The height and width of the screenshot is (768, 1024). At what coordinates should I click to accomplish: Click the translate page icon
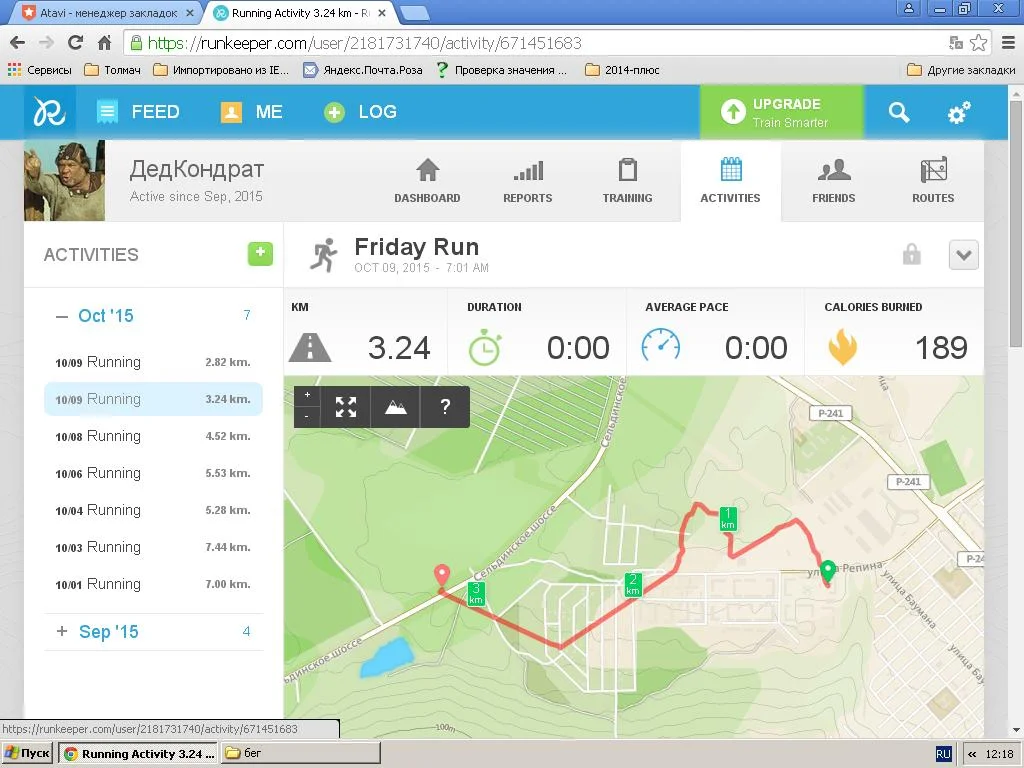pyautogui.click(x=956, y=43)
